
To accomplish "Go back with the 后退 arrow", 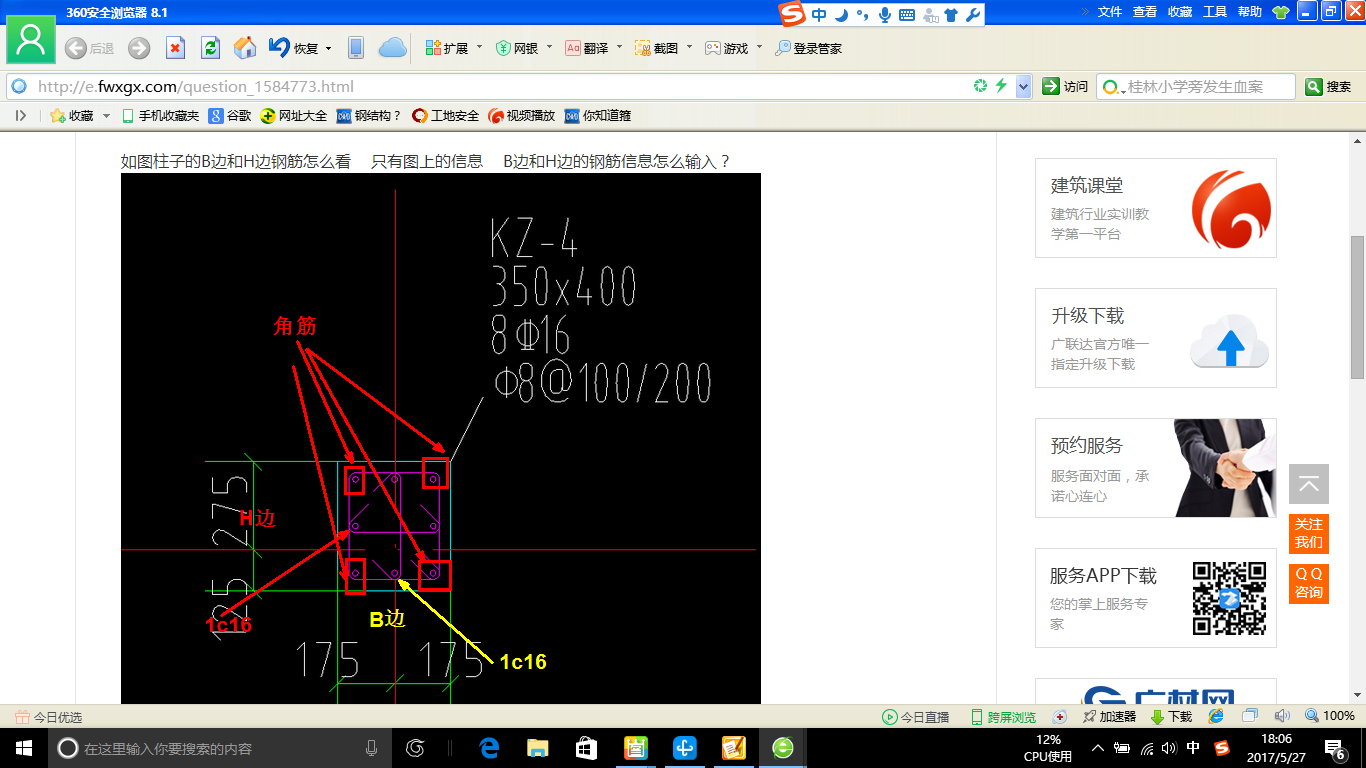I will click(89, 48).
